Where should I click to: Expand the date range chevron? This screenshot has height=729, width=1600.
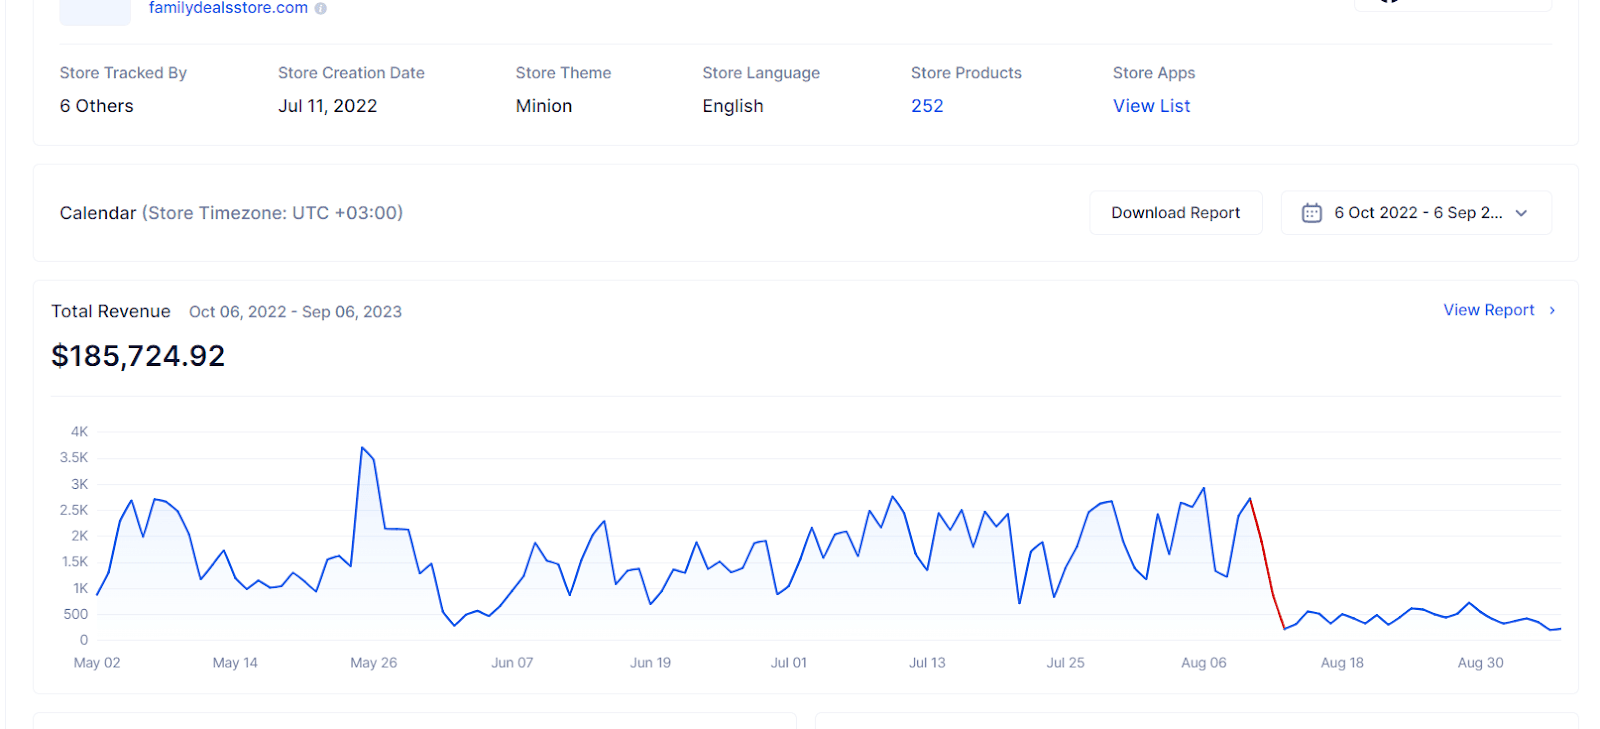1521,213
